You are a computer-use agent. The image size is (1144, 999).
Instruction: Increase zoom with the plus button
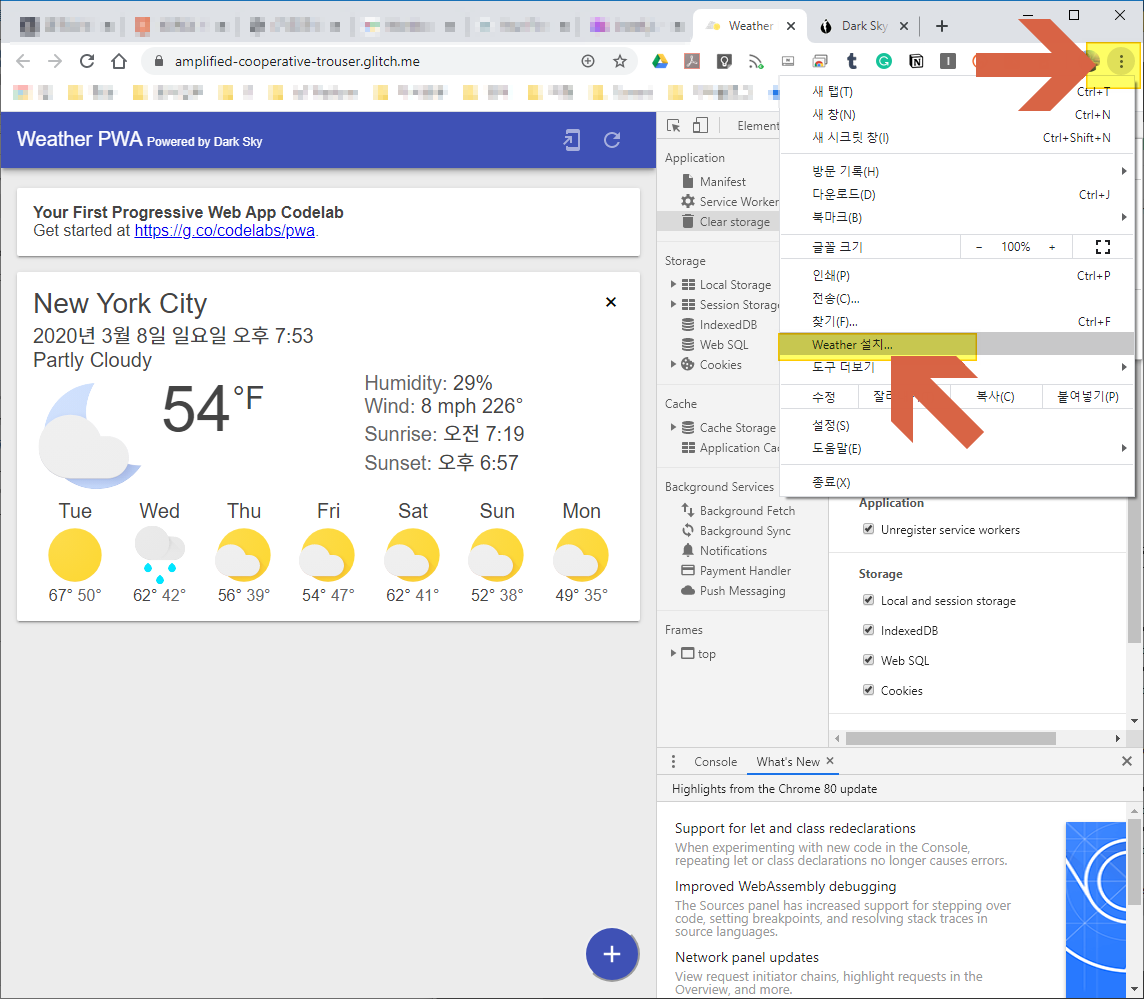[x=1051, y=247]
